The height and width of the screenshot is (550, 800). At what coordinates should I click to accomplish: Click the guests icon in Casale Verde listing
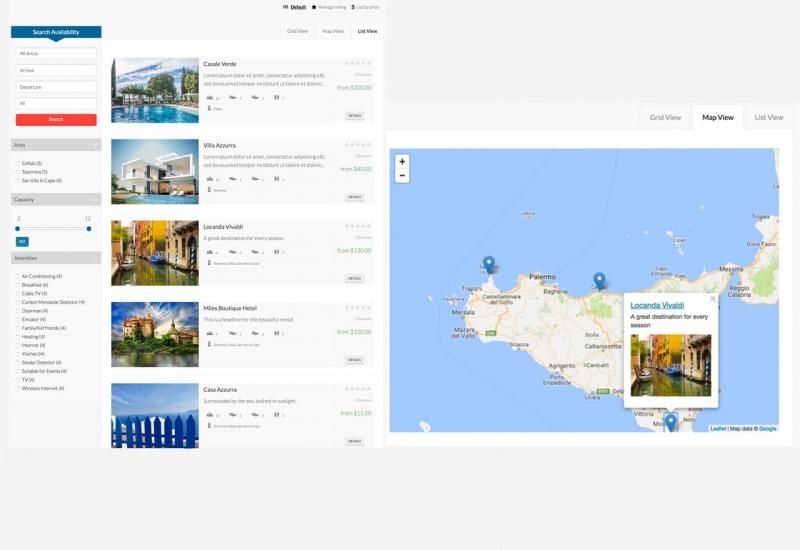point(210,97)
